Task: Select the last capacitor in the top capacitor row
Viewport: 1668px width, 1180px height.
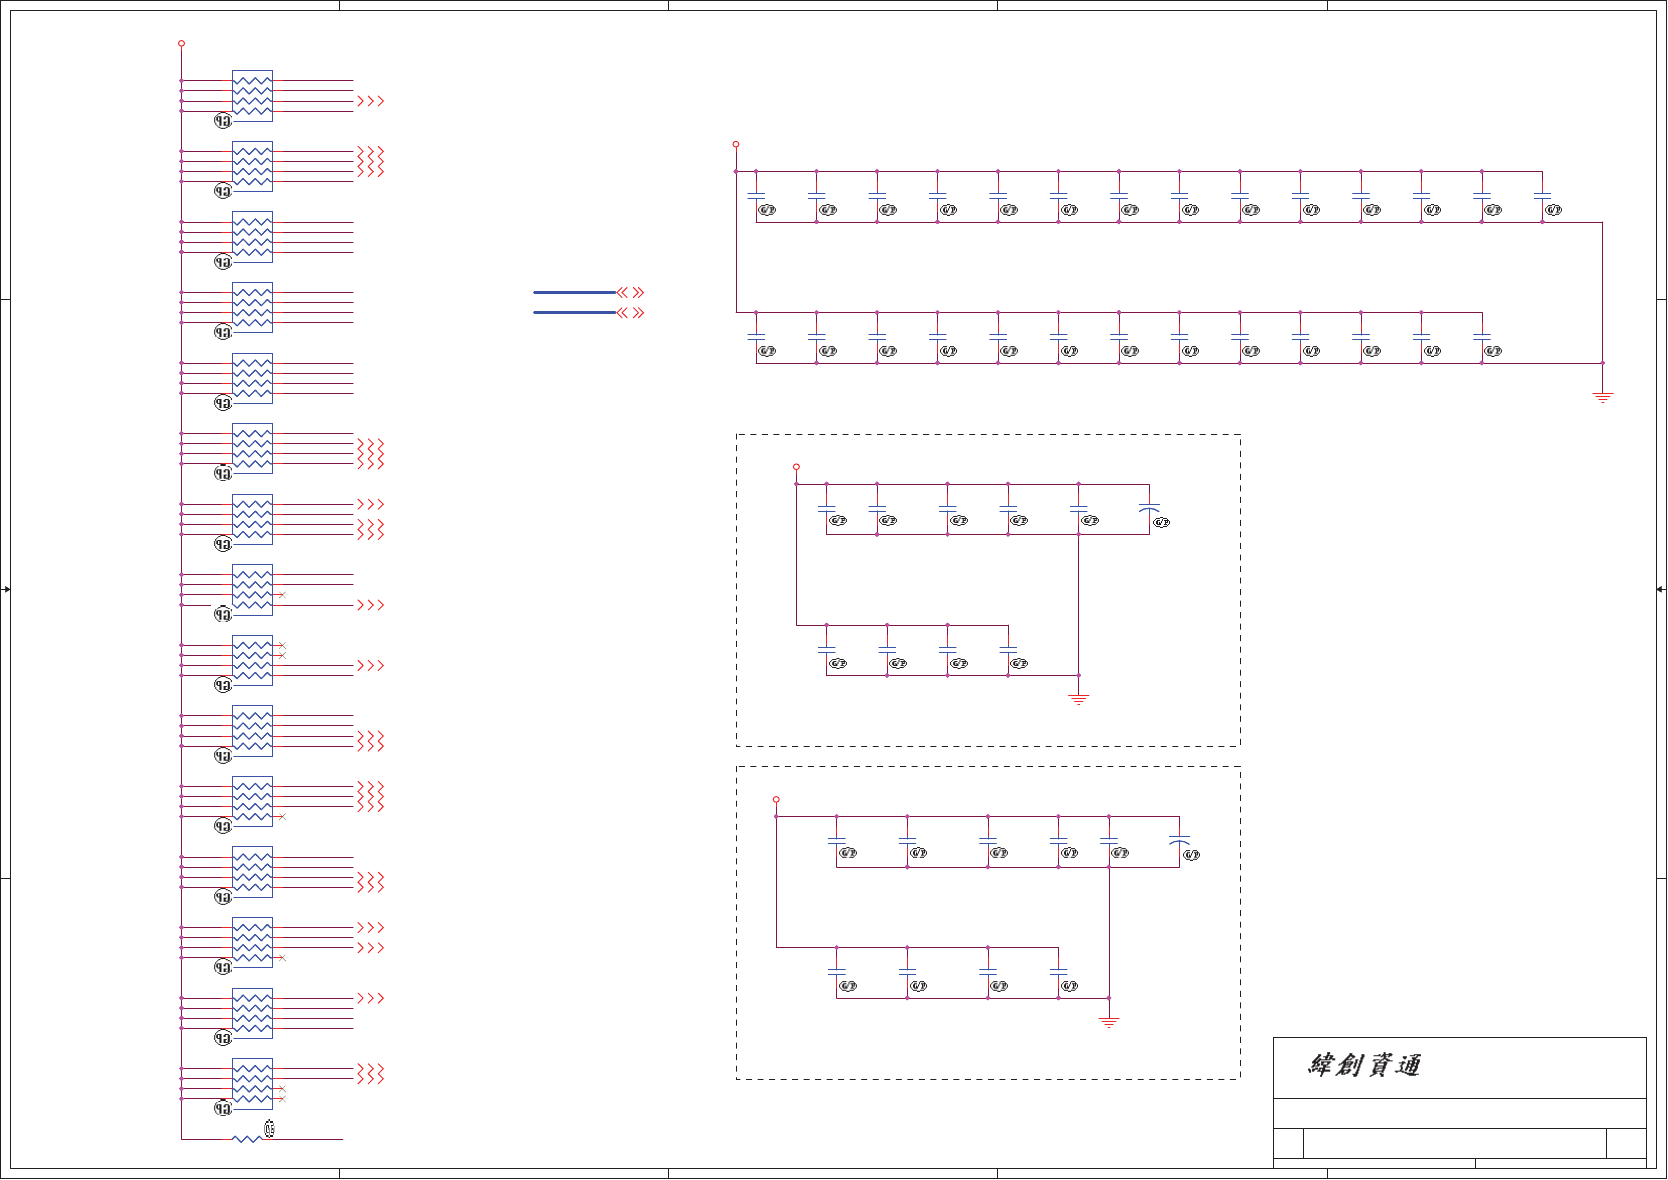Action: click(1542, 194)
